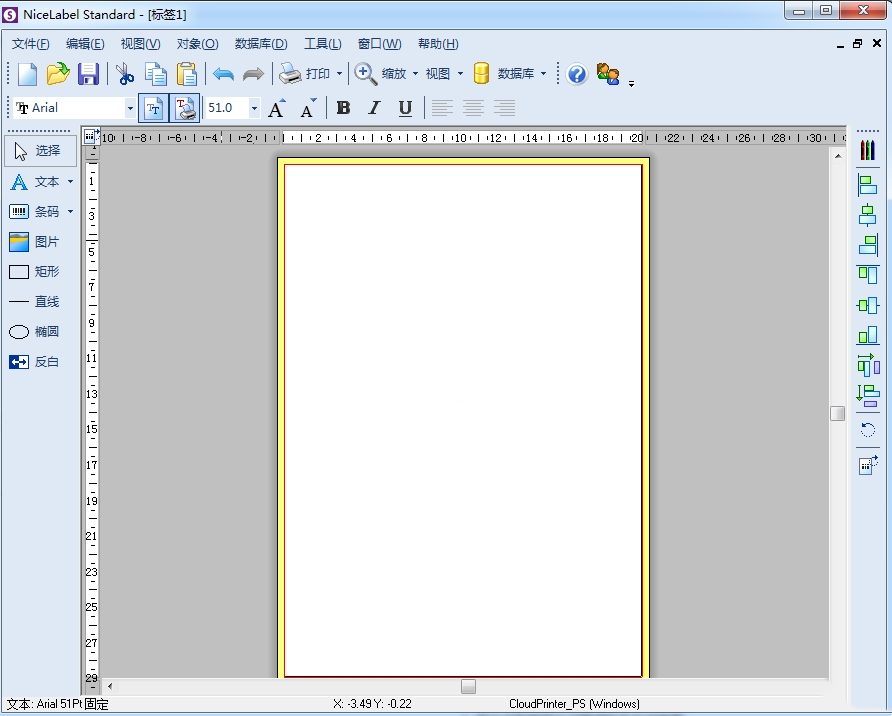Click the users icon in toolbar
The width and height of the screenshot is (892, 716).
pos(608,75)
